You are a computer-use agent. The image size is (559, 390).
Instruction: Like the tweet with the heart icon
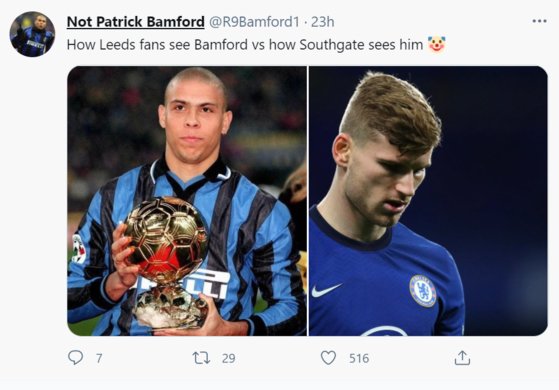tap(328, 358)
